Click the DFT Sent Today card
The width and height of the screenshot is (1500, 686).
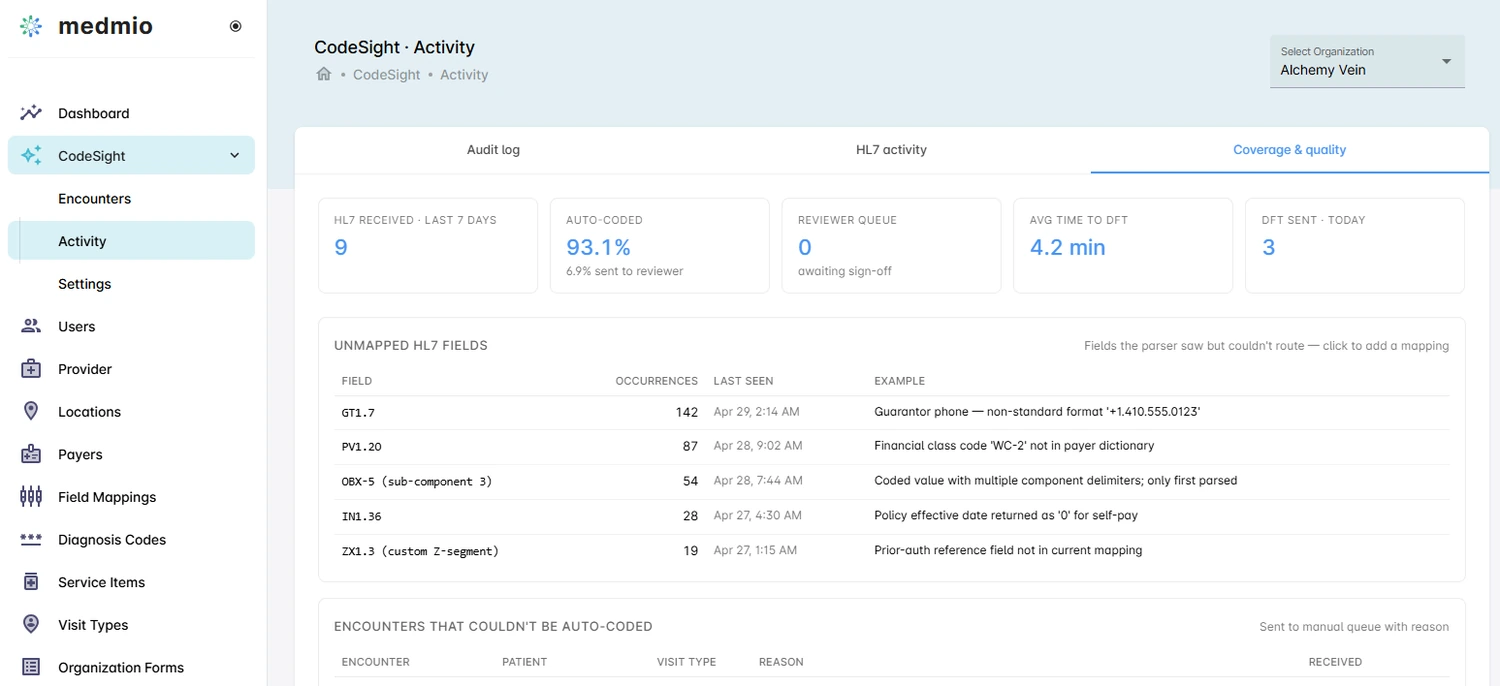coord(1355,246)
